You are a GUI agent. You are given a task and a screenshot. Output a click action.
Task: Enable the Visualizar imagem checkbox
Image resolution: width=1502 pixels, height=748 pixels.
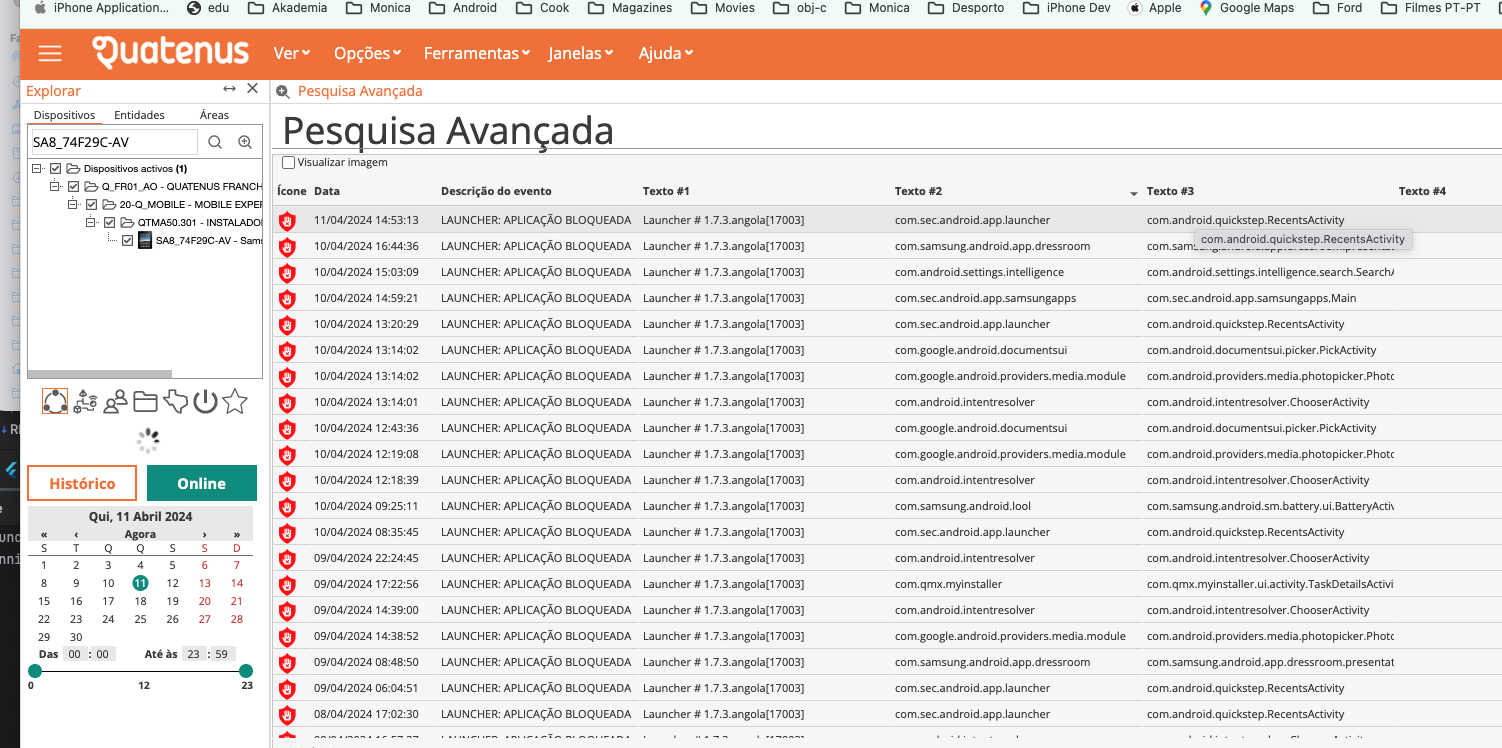point(289,162)
